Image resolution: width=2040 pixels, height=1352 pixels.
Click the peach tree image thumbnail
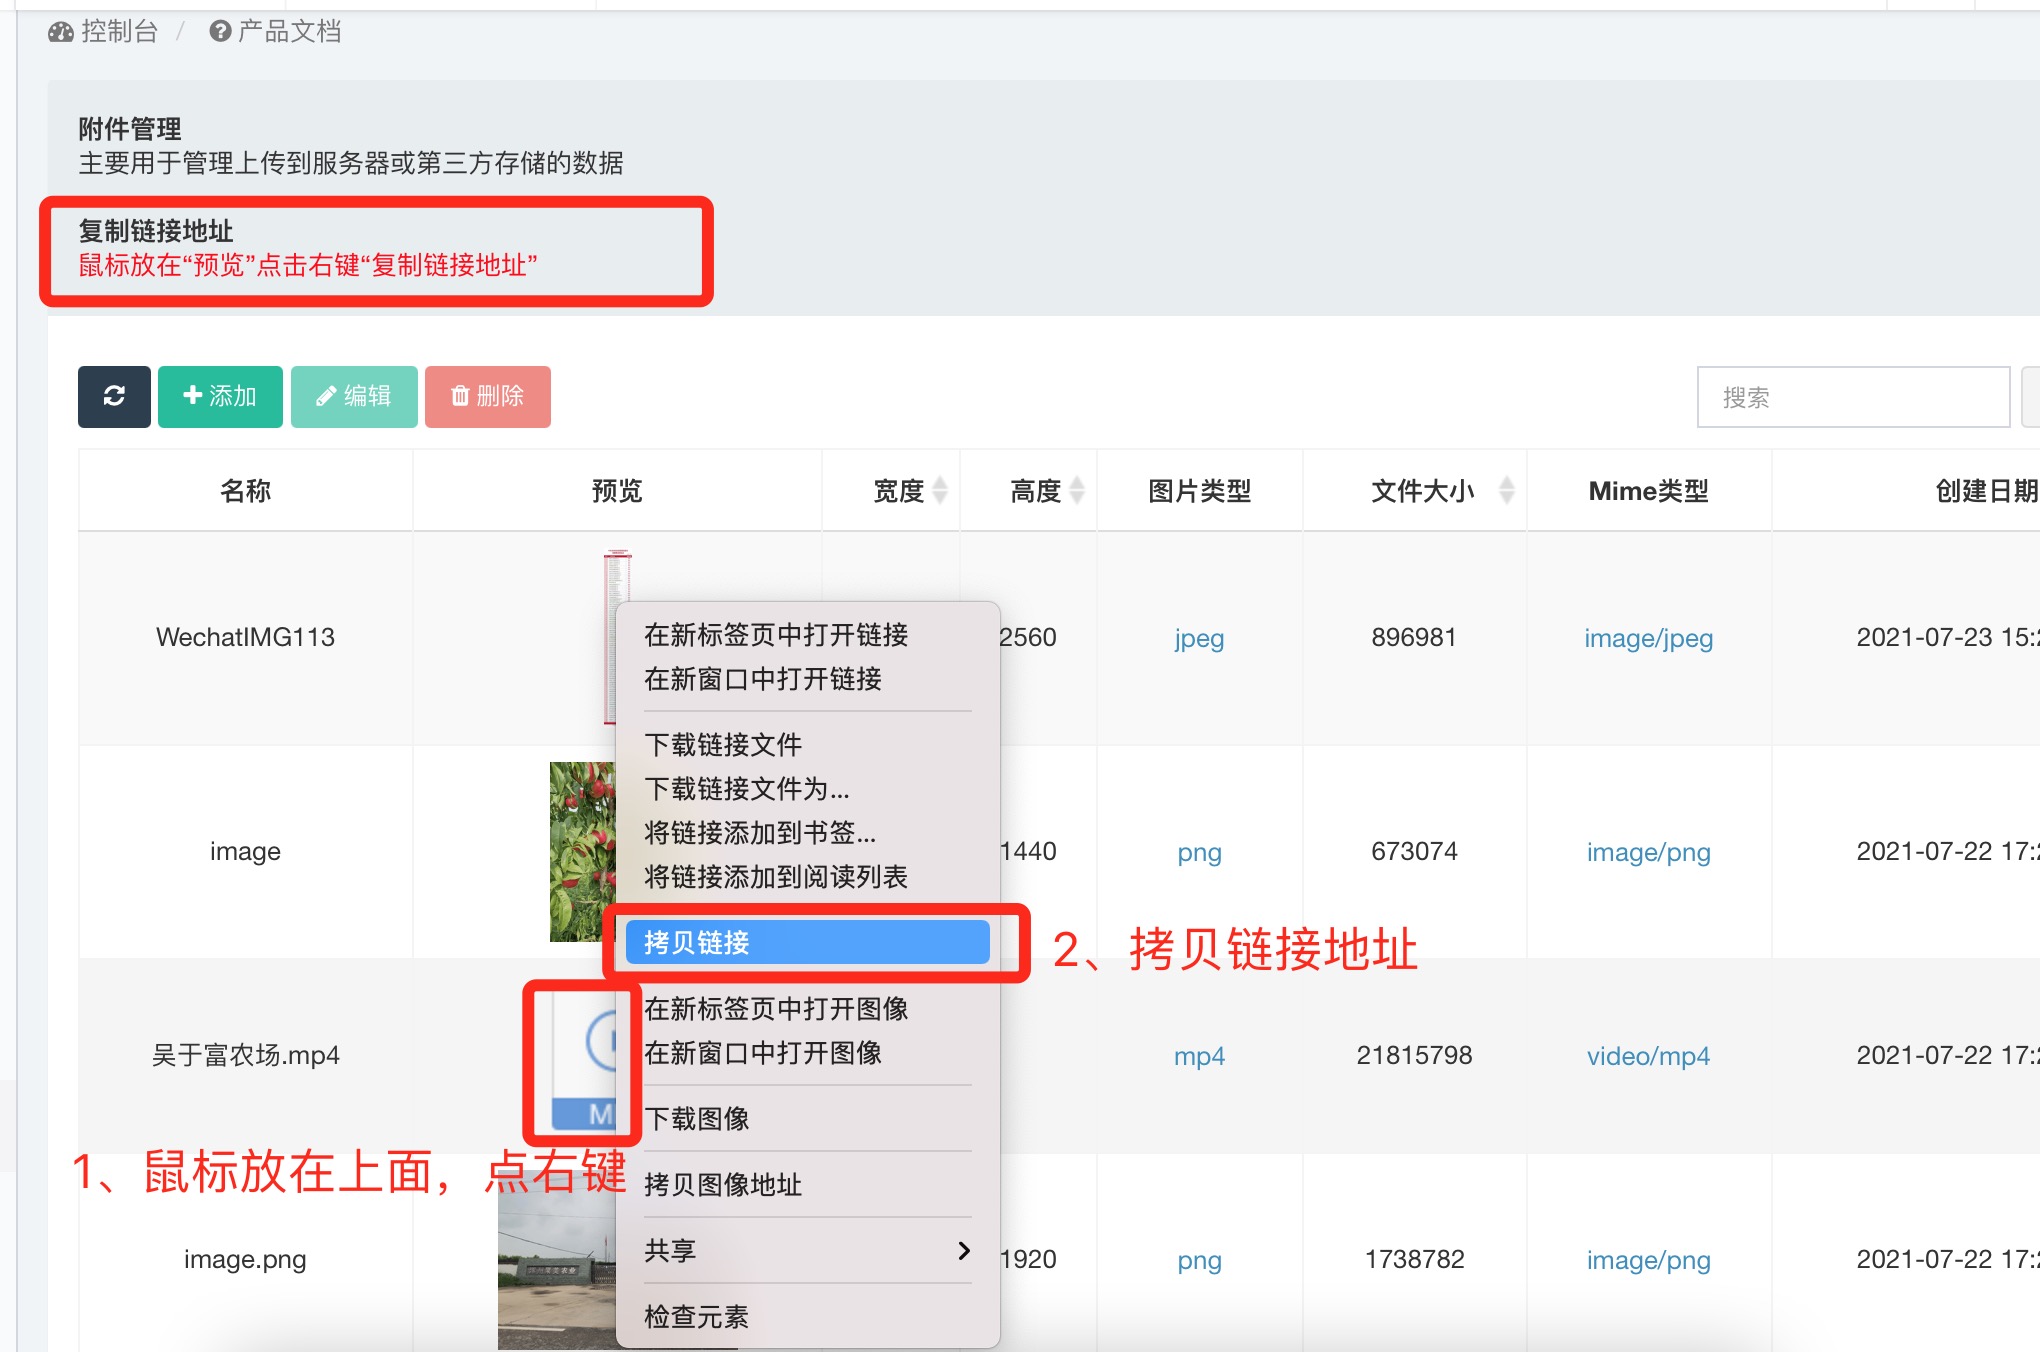pyautogui.click(x=582, y=850)
